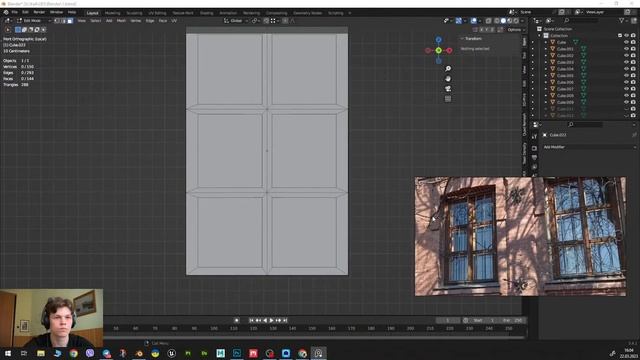Disable Cube.007 in renders camera icon
640x360 pixels.
pyautogui.click(x=633, y=89)
